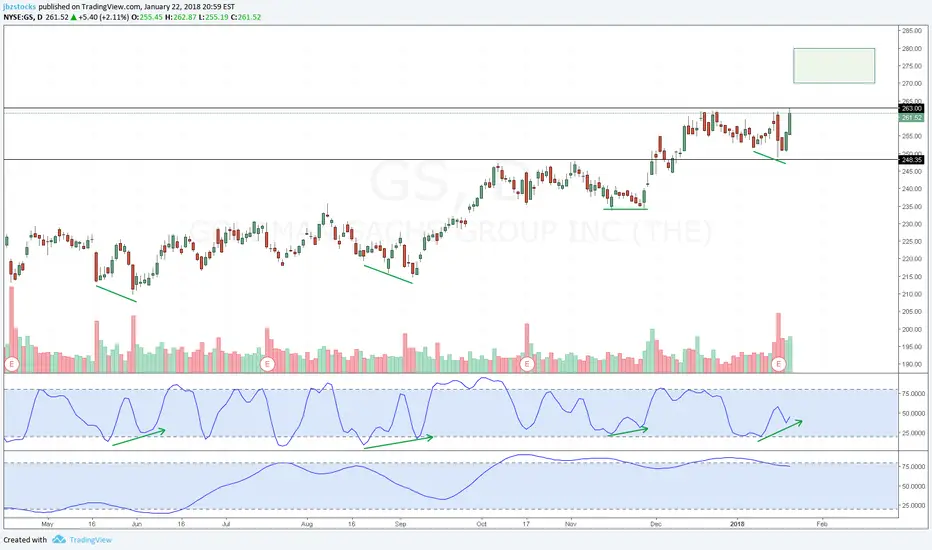Screen dimensions: 932x550
Task: Click the 200.00 price axis label
Action: [x=912, y=329]
